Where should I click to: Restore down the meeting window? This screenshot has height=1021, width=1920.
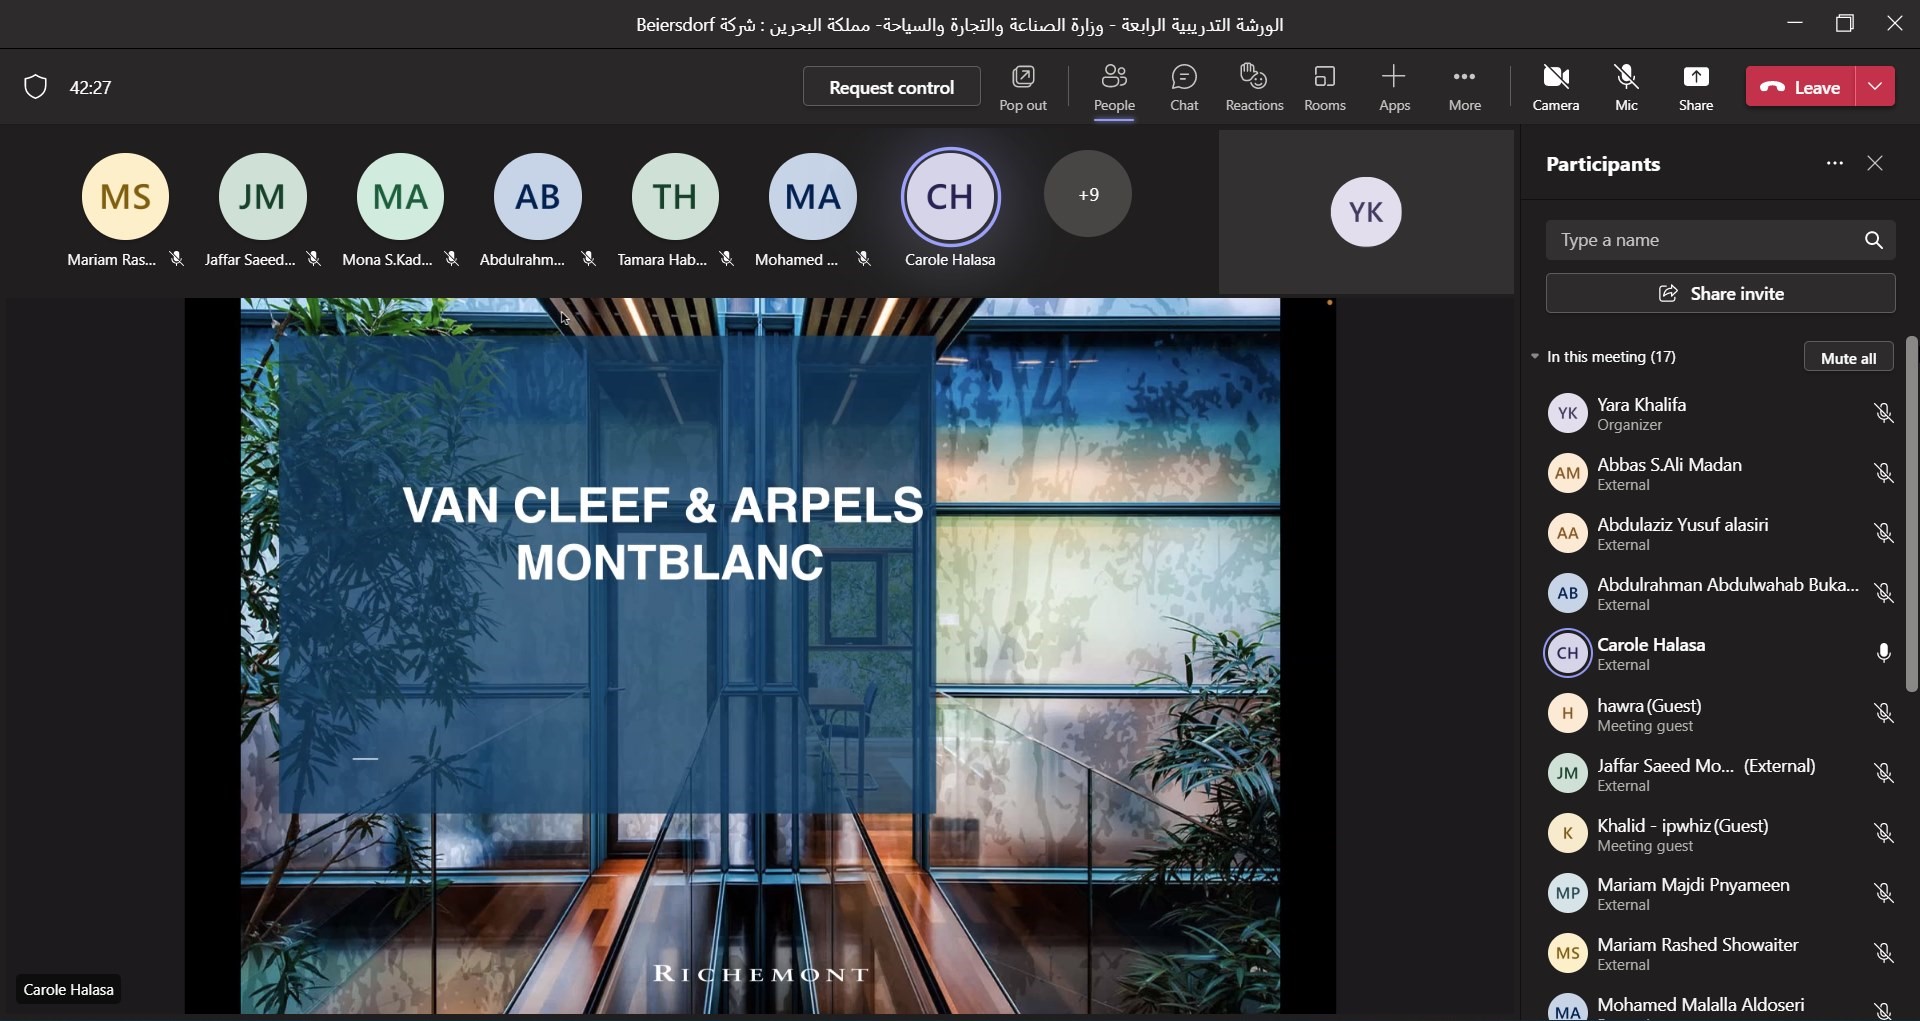[x=1845, y=23]
